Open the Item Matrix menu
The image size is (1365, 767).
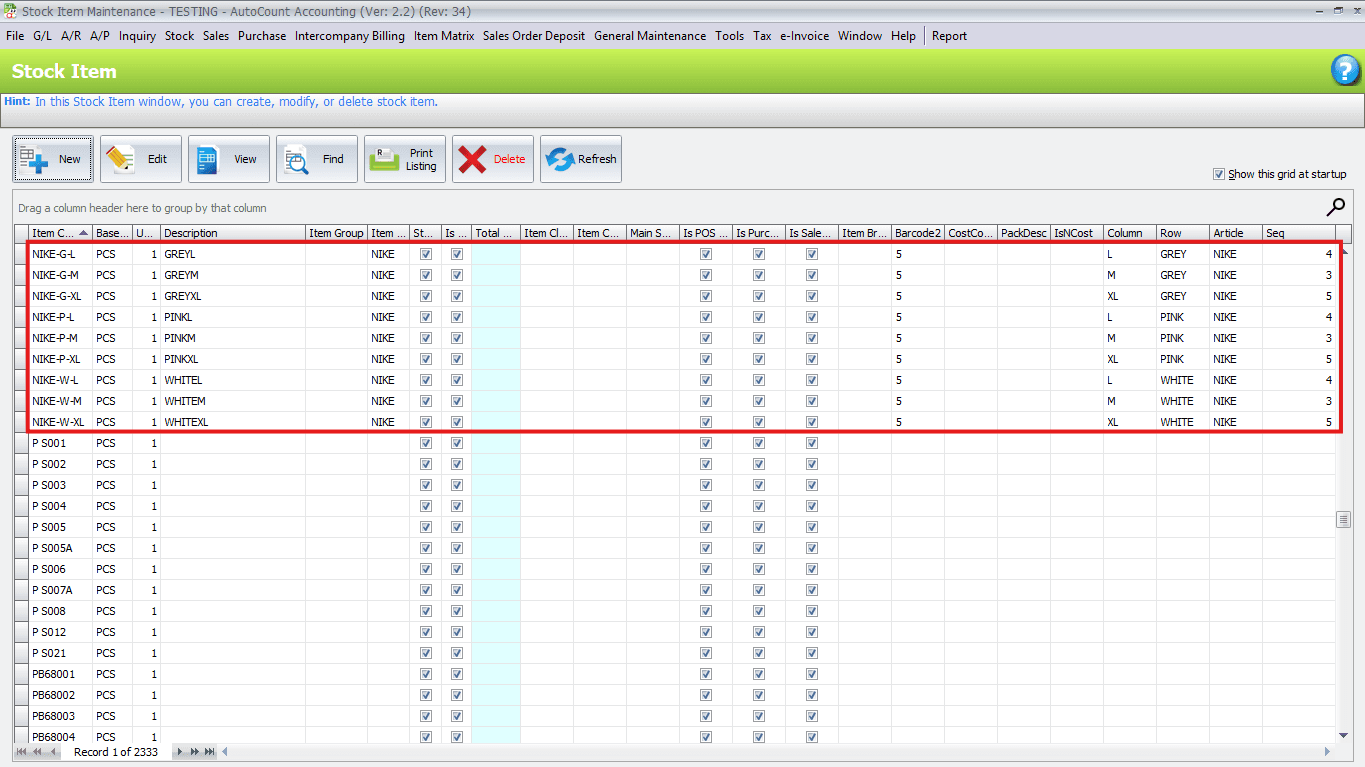click(443, 36)
